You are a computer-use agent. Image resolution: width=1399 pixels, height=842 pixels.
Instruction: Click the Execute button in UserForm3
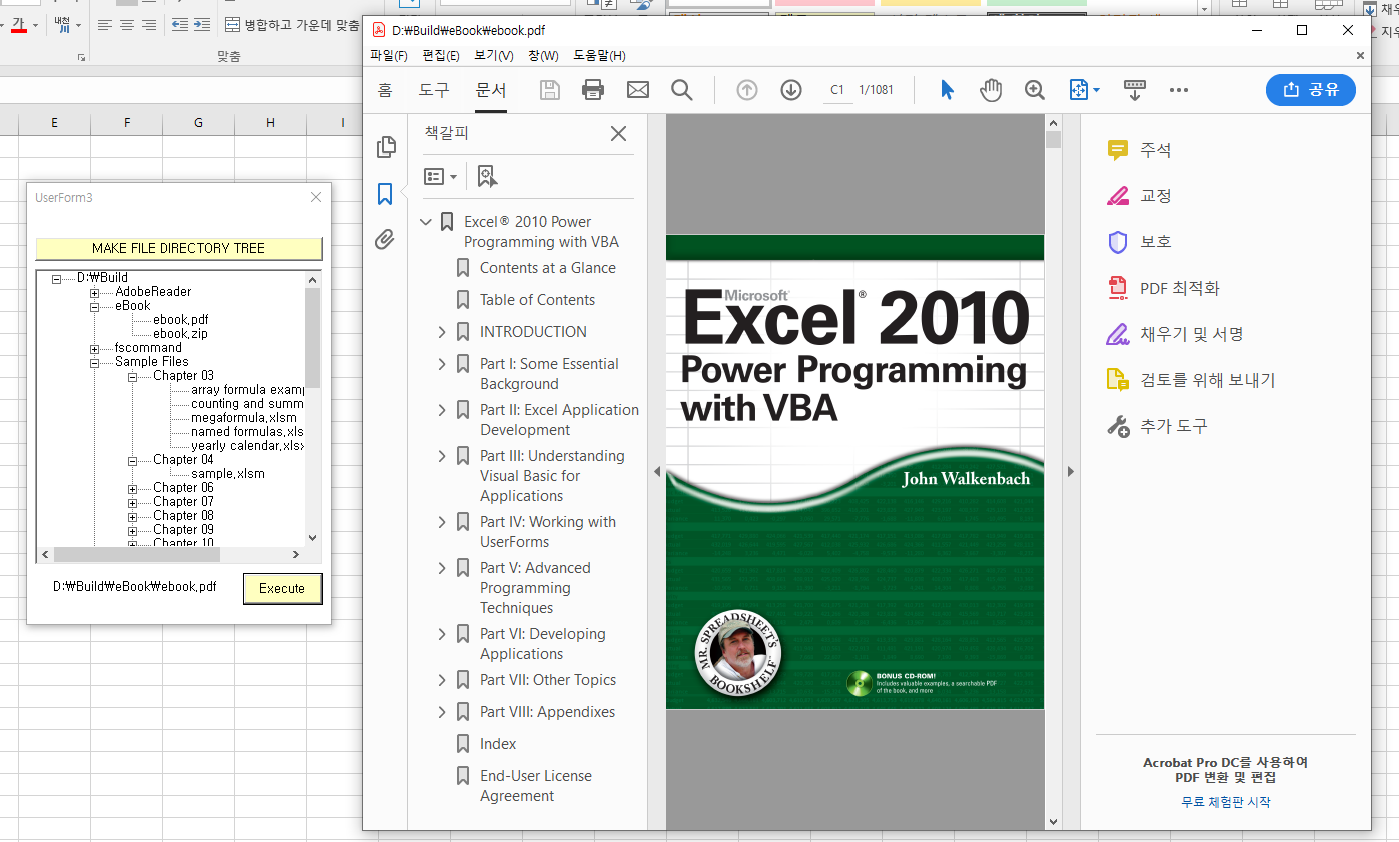tap(282, 588)
